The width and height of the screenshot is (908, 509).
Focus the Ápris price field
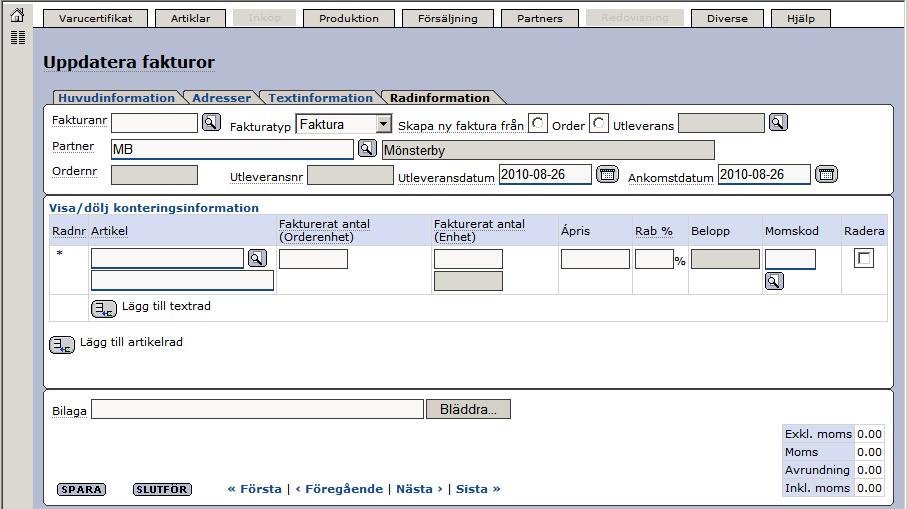595,258
